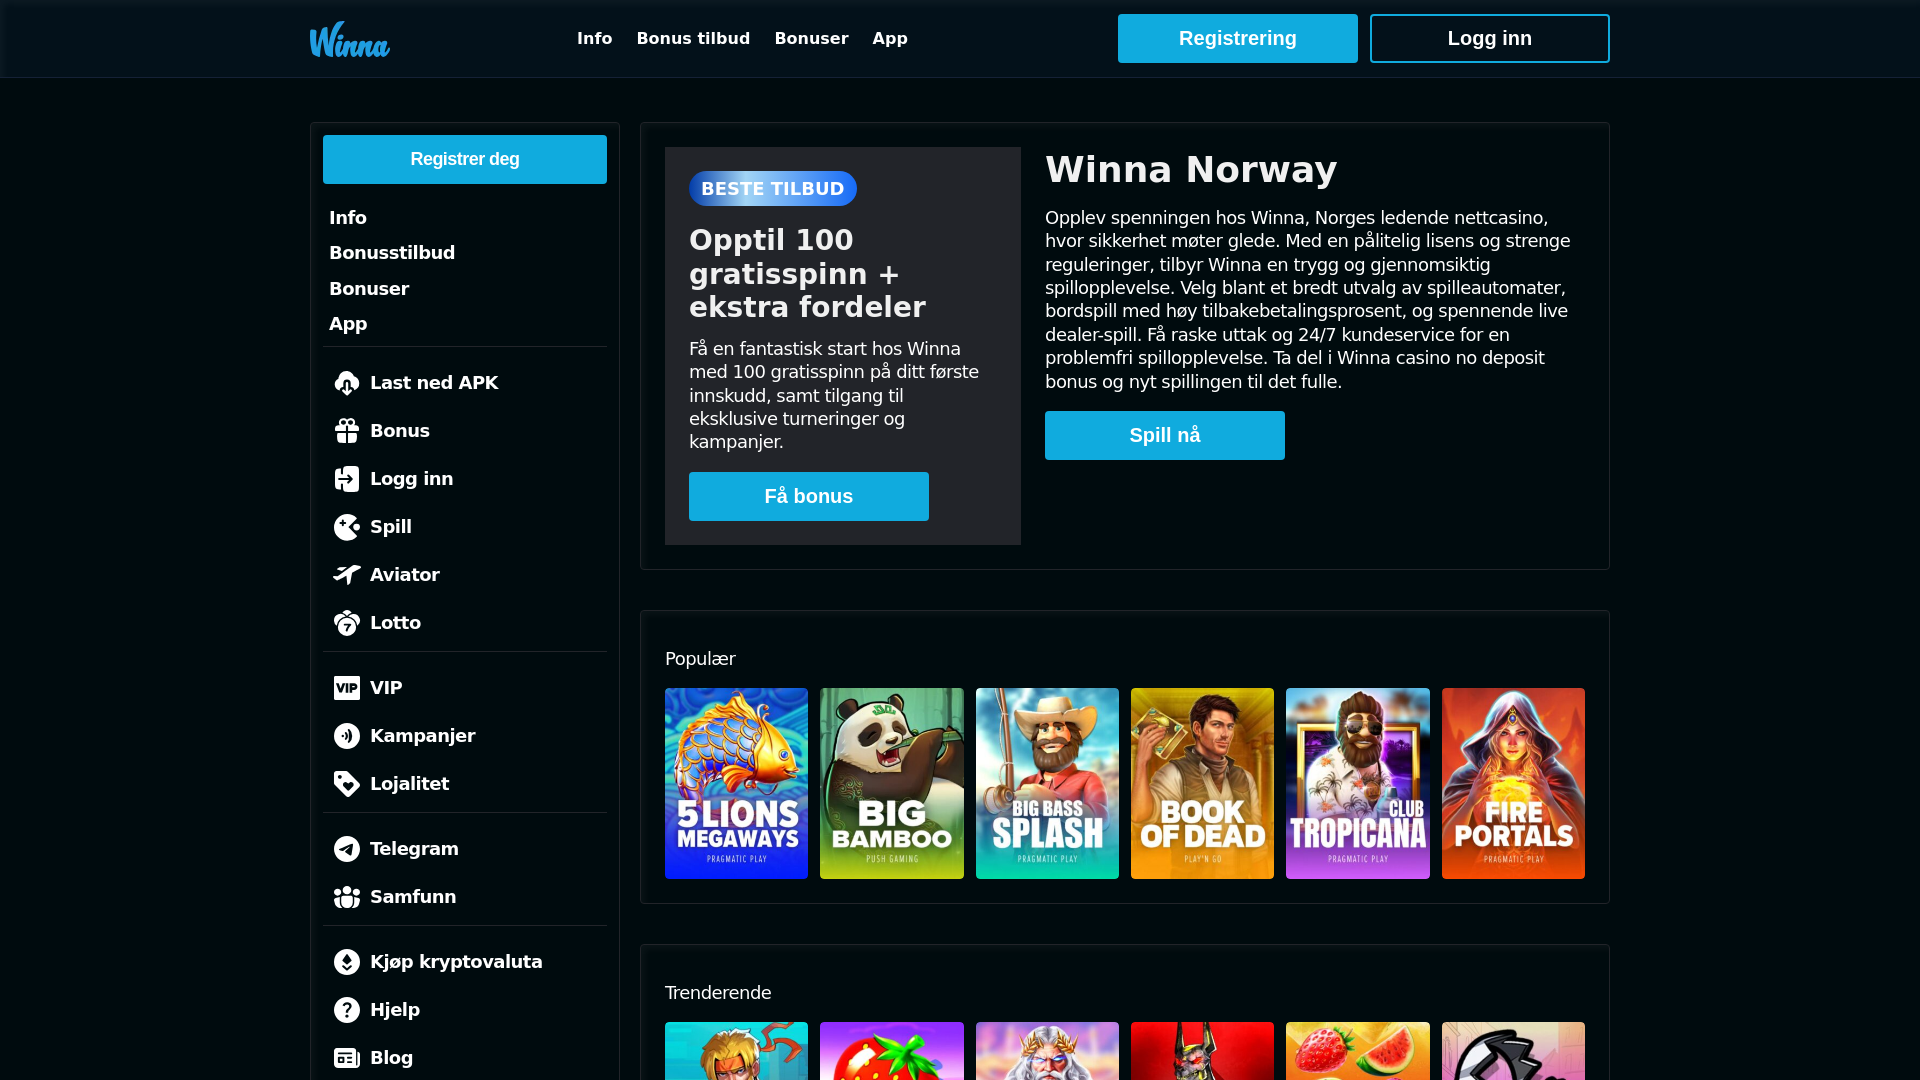
Task: Open the 5 Lions Megaways game thumbnail
Action: click(736, 783)
